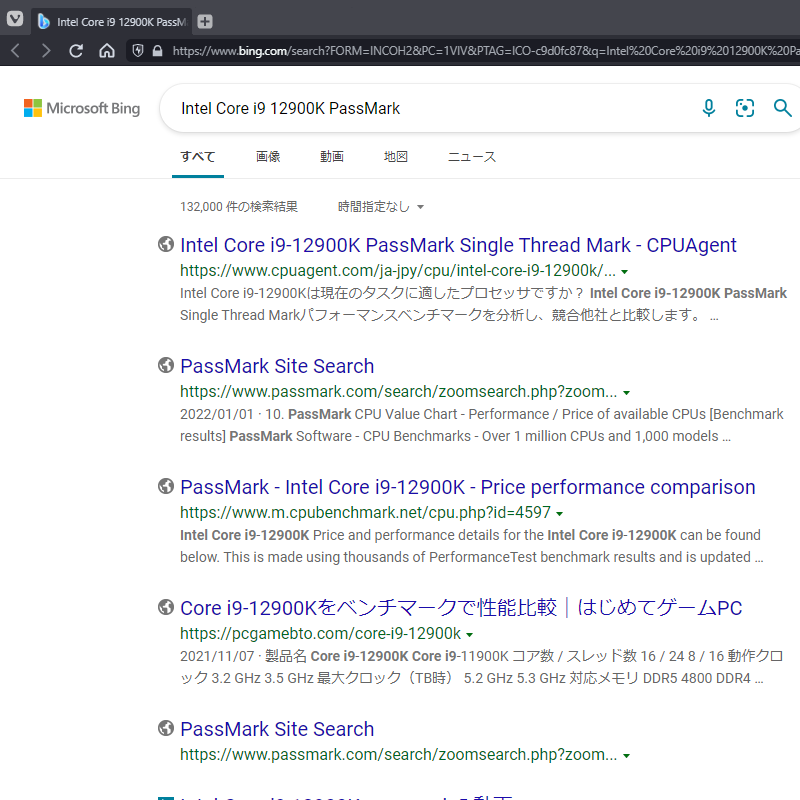The height and width of the screenshot is (800, 800).
Task: Click the 132,000 件の検索結果 count
Action: coord(239,207)
